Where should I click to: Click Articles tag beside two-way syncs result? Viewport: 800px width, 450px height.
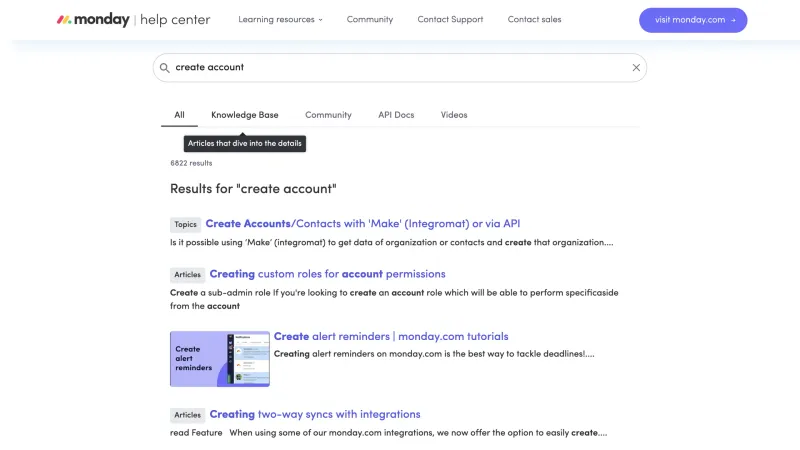pyautogui.click(x=187, y=415)
